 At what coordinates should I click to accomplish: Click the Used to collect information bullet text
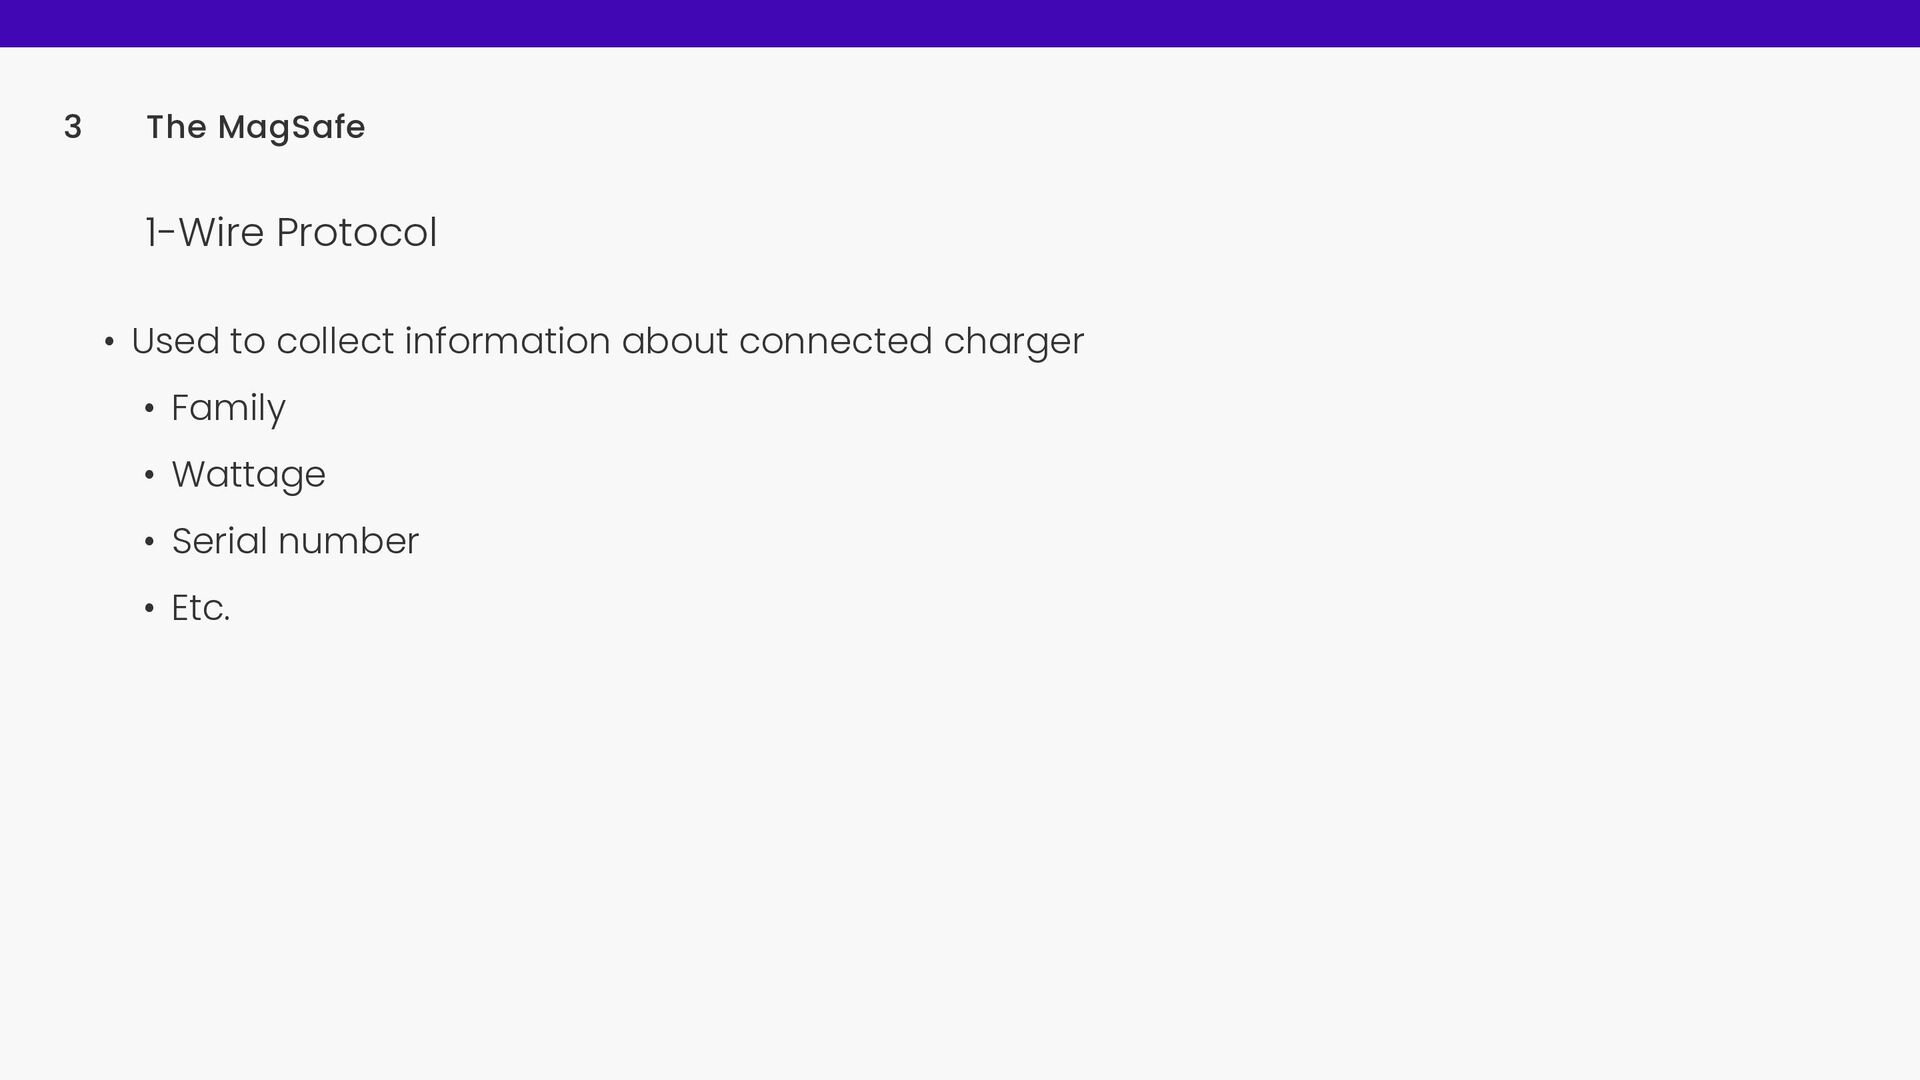[607, 342]
